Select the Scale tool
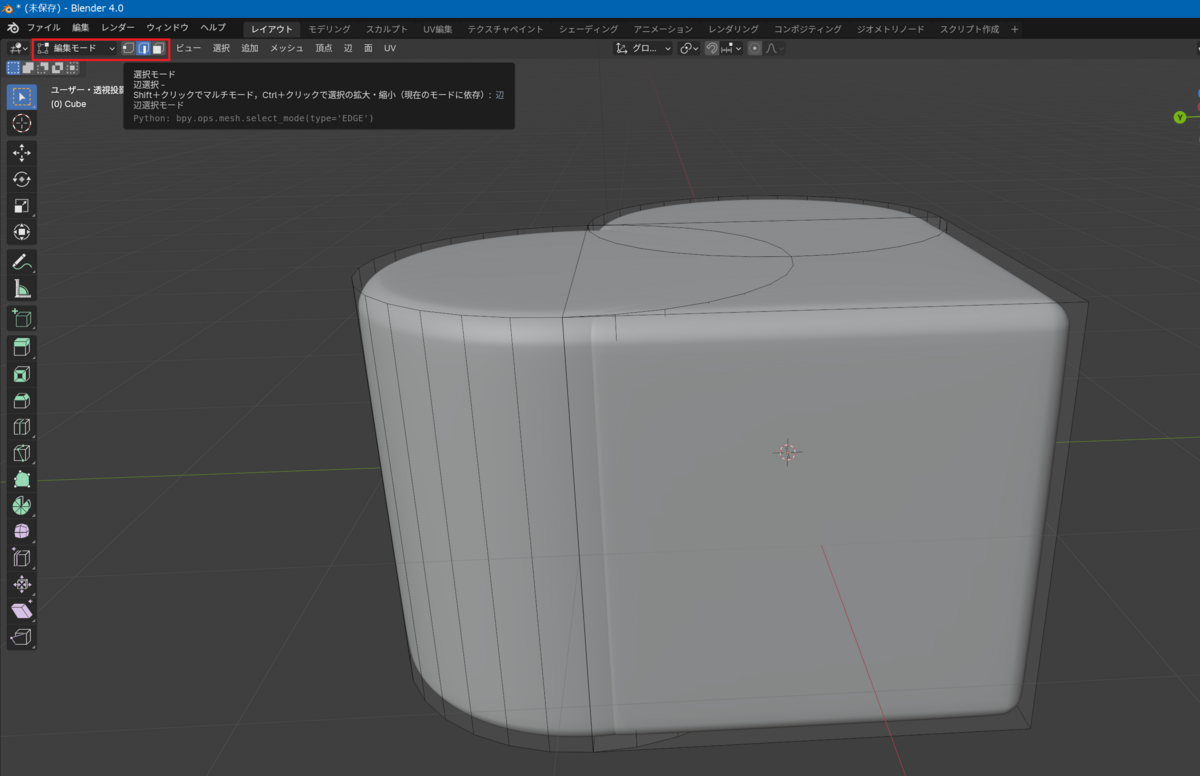 [21, 206]
